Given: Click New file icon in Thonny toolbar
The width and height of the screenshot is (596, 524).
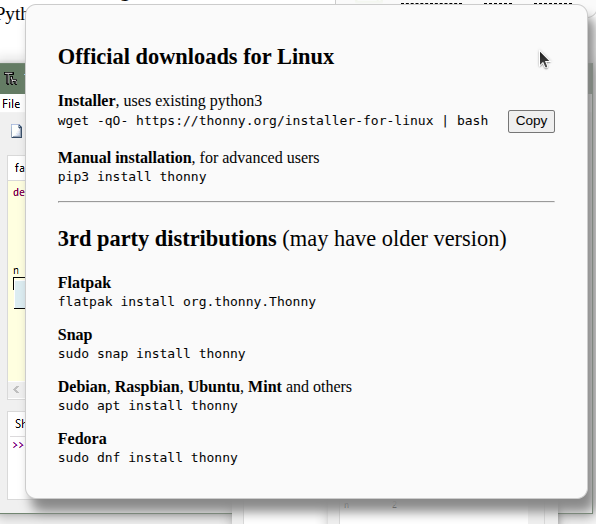Looking at the screenshot, I should pyautogui.click(x=16, y=131).
